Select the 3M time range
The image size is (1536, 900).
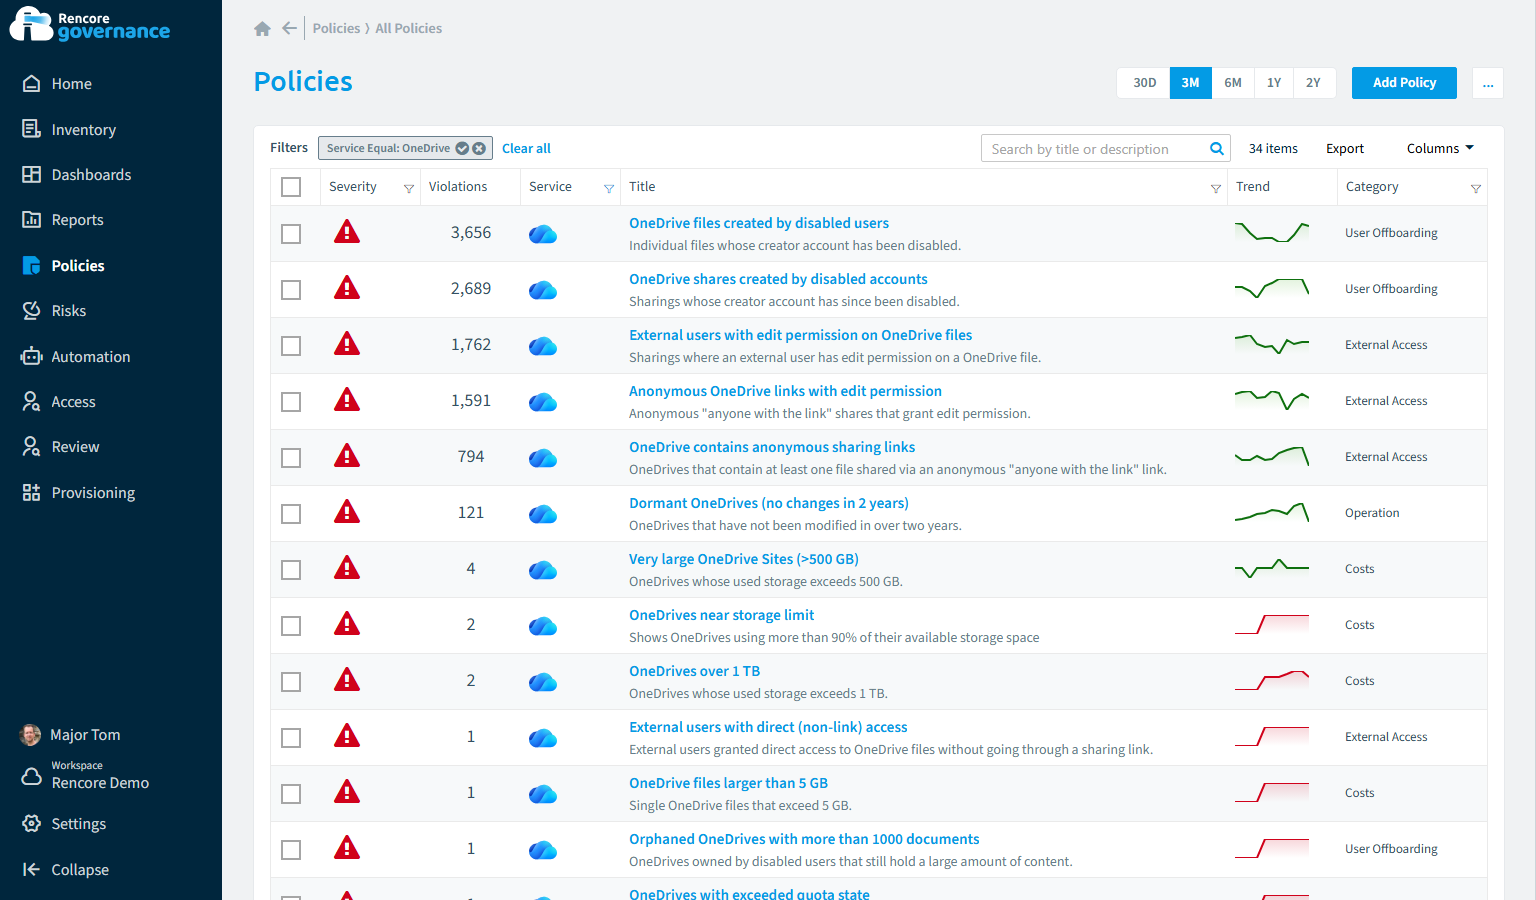pyautogui.click(x=1190, y=83)
